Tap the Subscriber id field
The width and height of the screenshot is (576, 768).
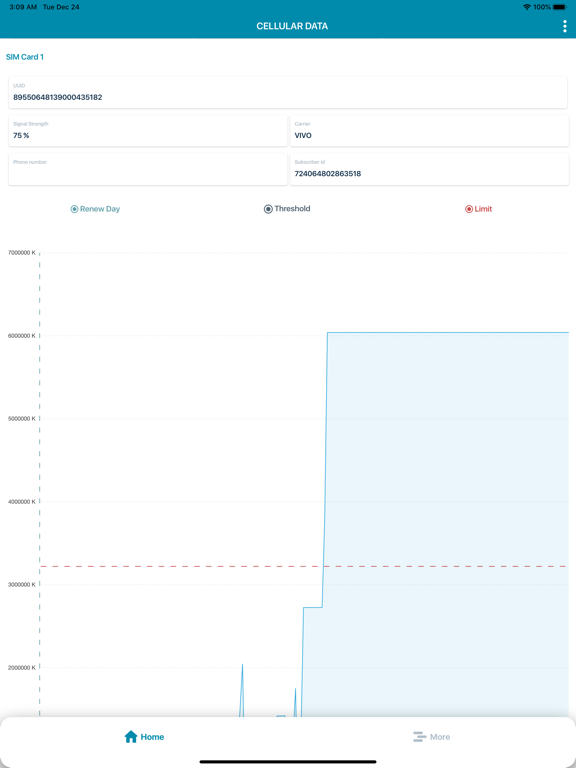point(430,169)
